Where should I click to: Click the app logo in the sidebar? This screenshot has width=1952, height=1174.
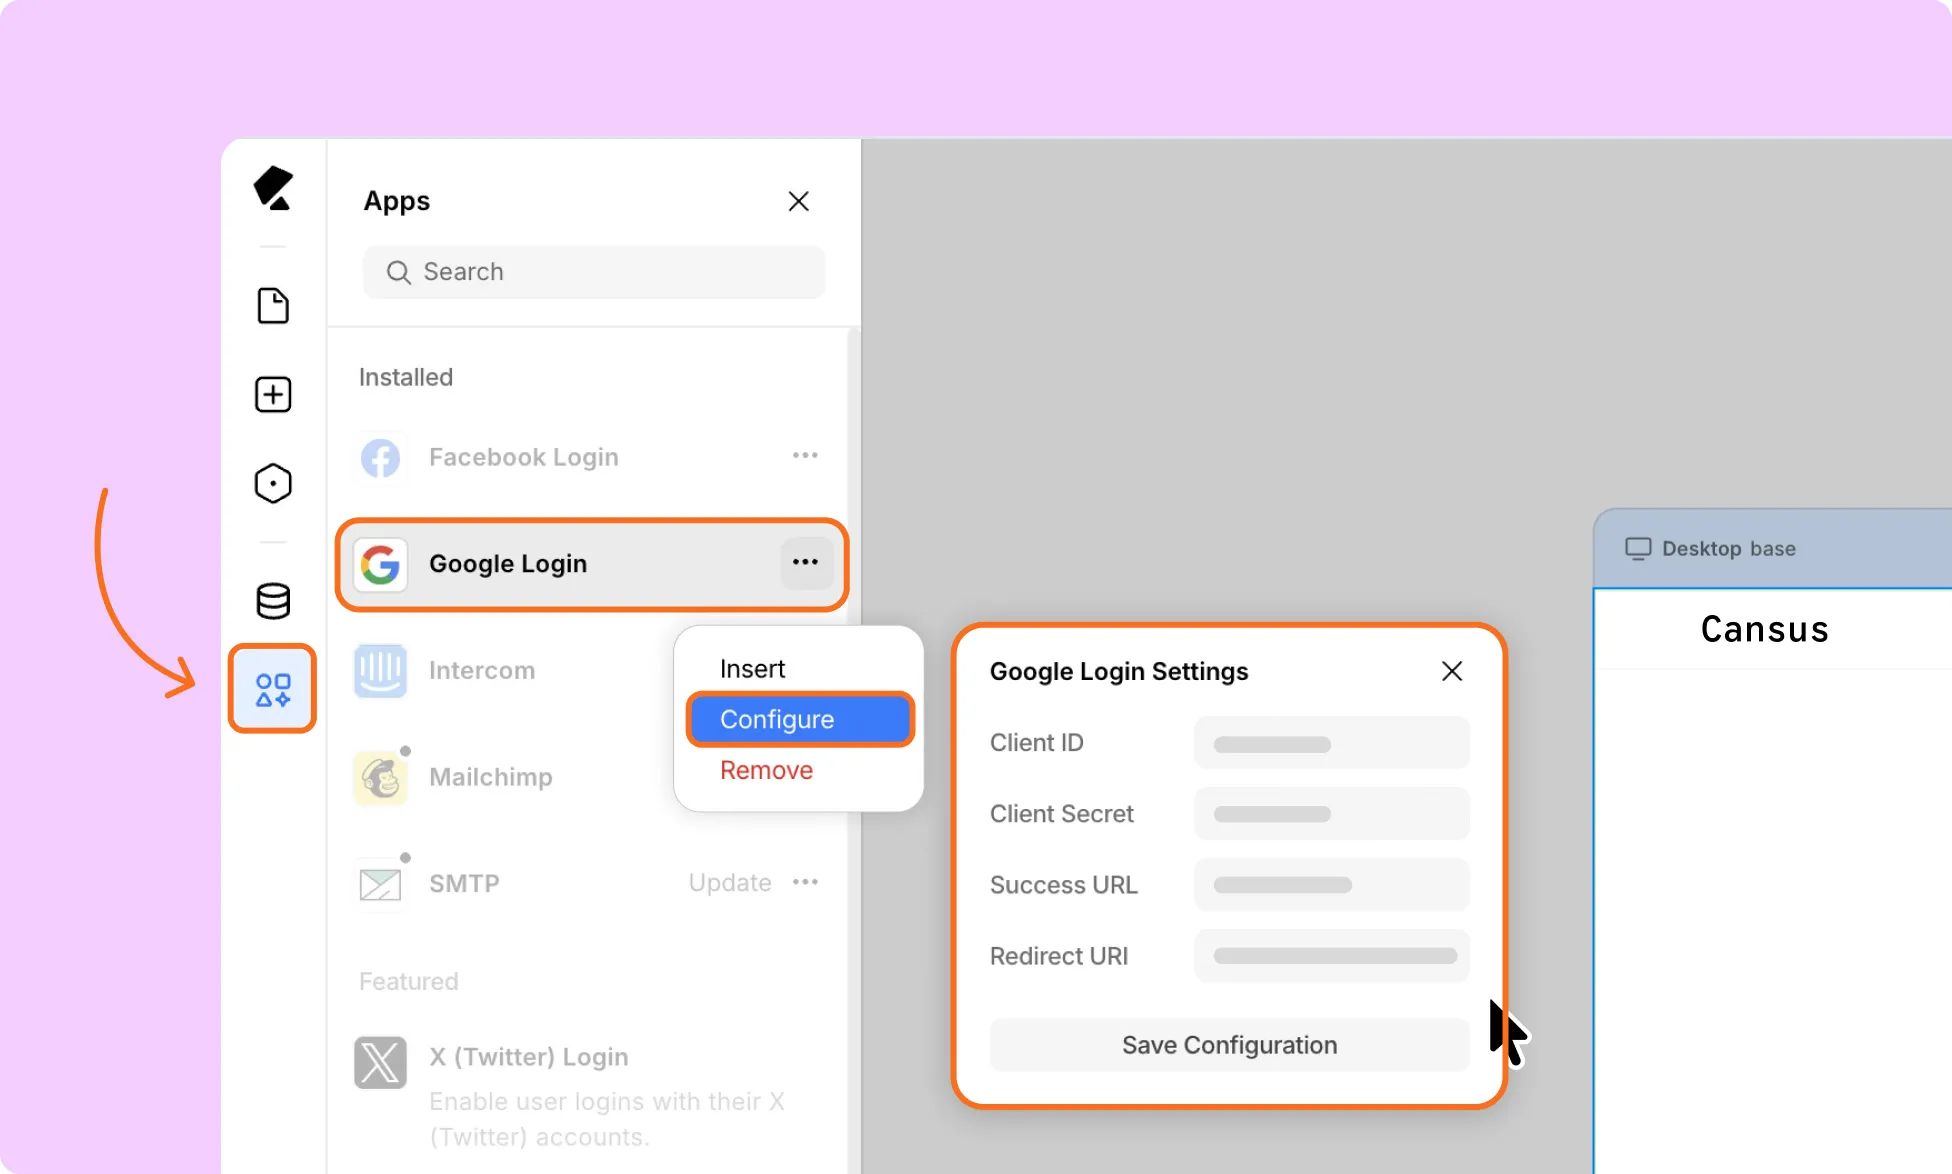pyautogui.click(x=273, y=188)
